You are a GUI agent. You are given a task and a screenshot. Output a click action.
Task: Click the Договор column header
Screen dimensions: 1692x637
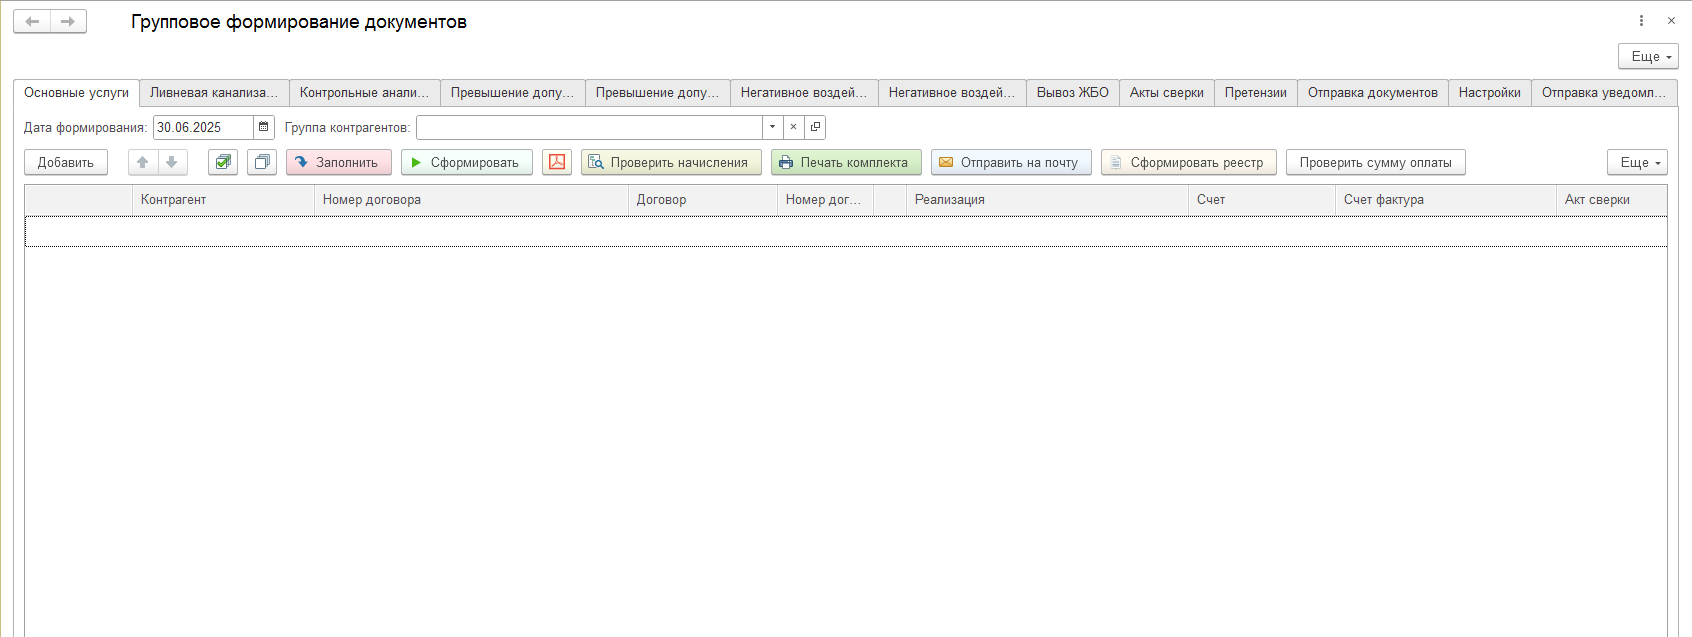coord(703,200)
